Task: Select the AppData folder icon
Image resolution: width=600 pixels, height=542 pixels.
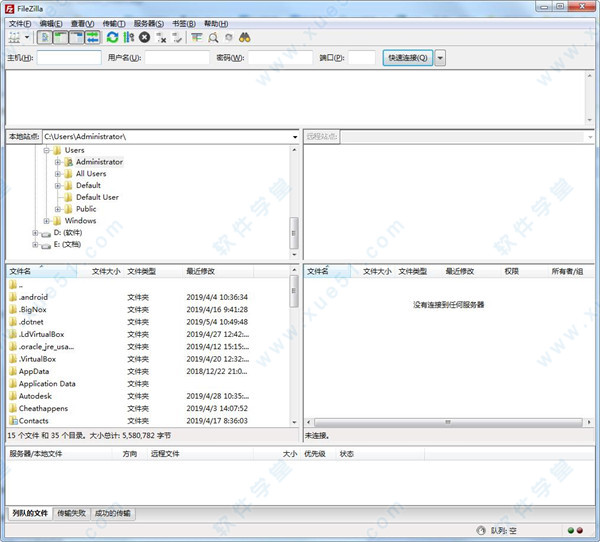Action: (x=13, y=371)
